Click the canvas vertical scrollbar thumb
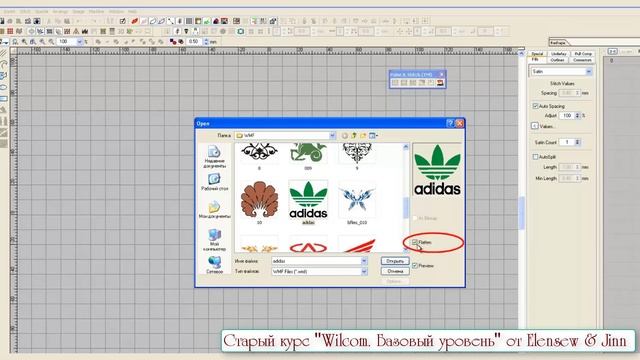The height and width of the screenshot is (360, 640). point(522,212)
